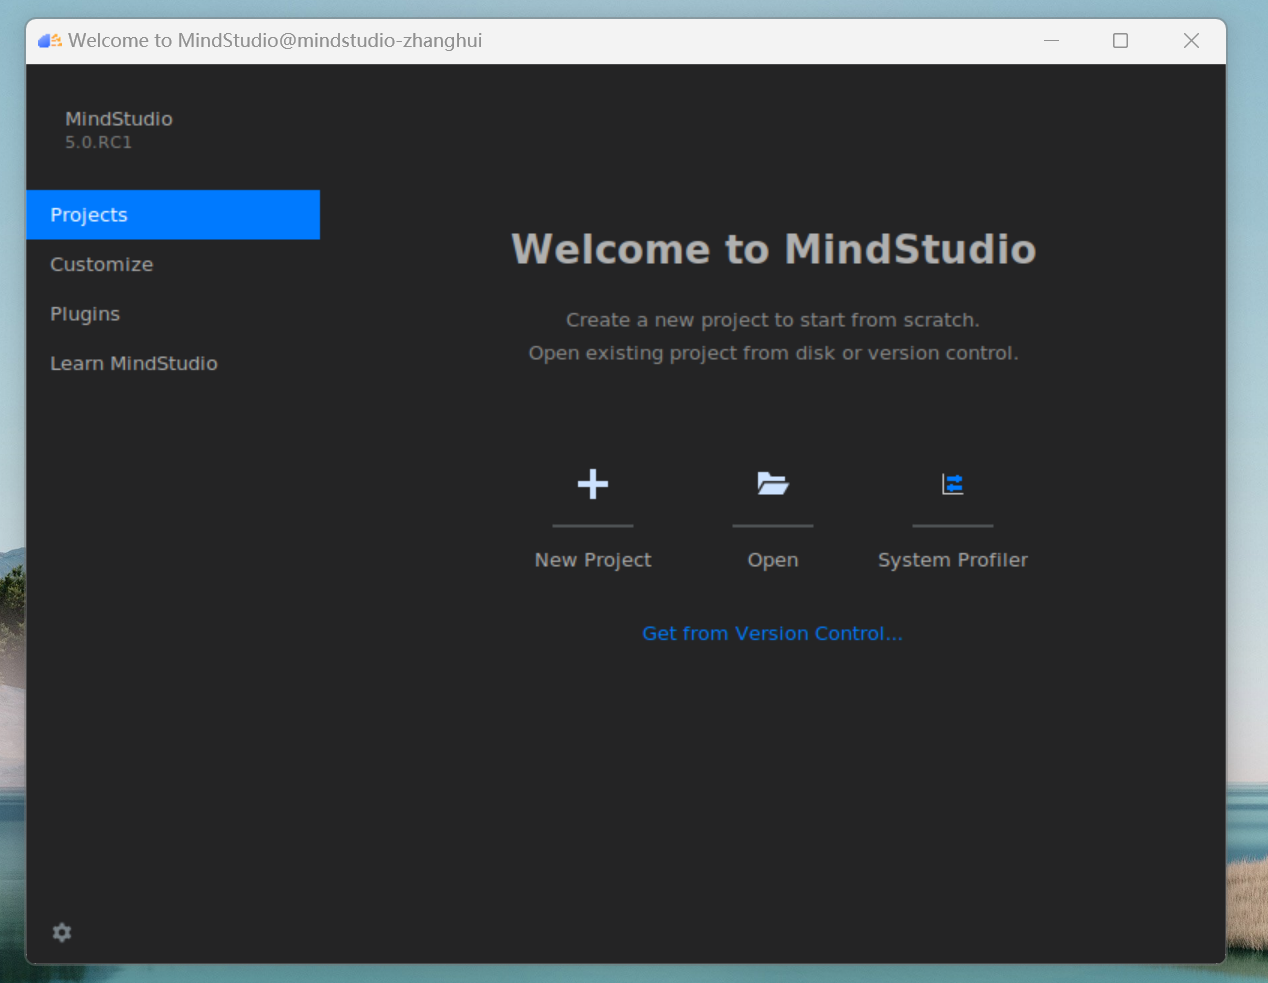1268x983 pixels.
Task: Close the MindStudio welcome window
Action: pos(1191,41)
